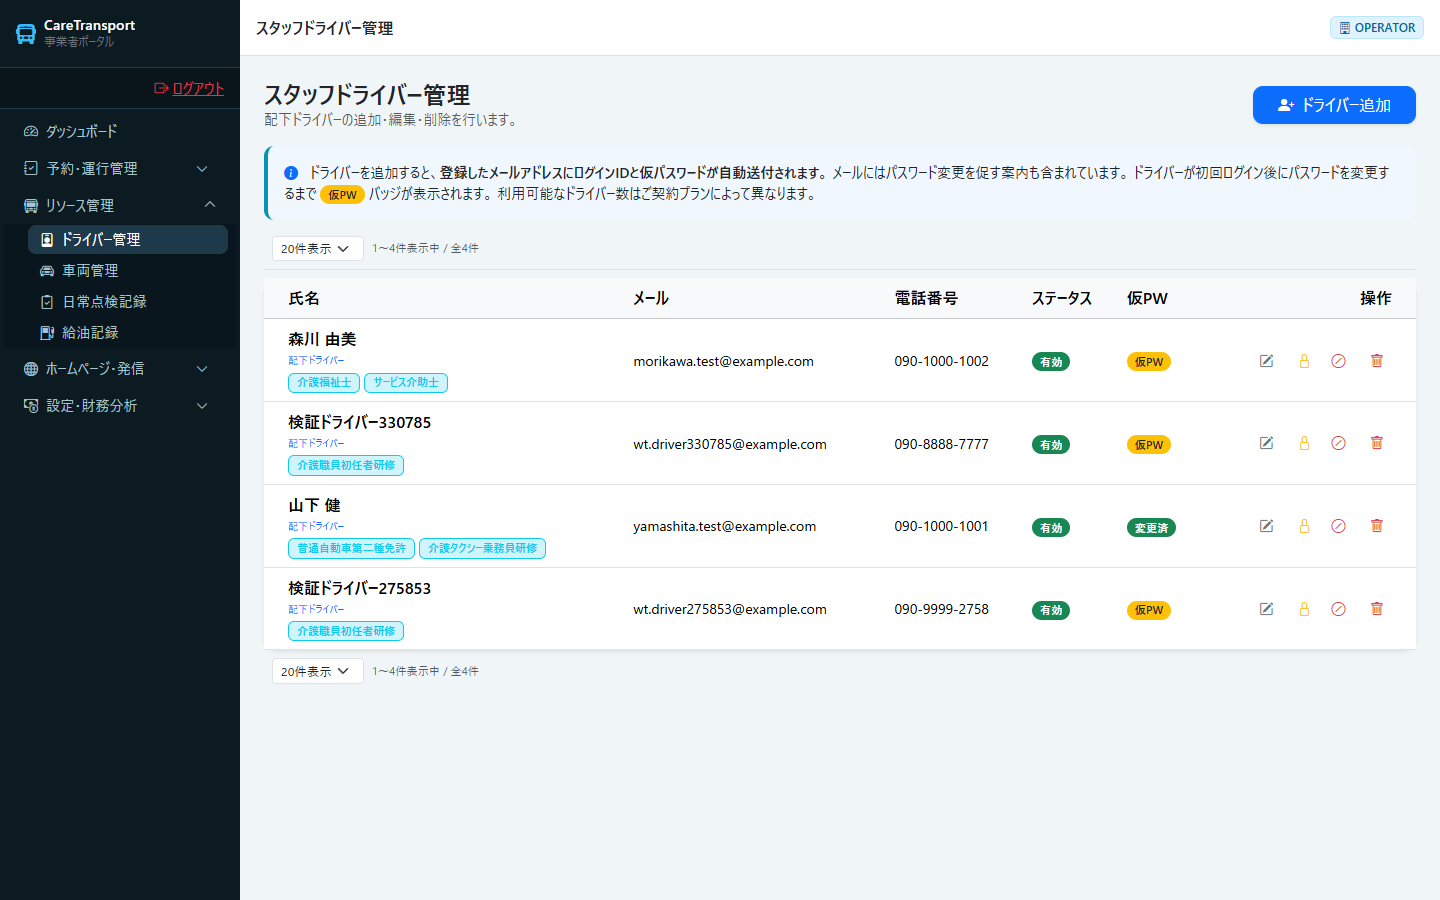Select ドライバー管理 in sidebar
1440x900 pixels.
[128, 239]
